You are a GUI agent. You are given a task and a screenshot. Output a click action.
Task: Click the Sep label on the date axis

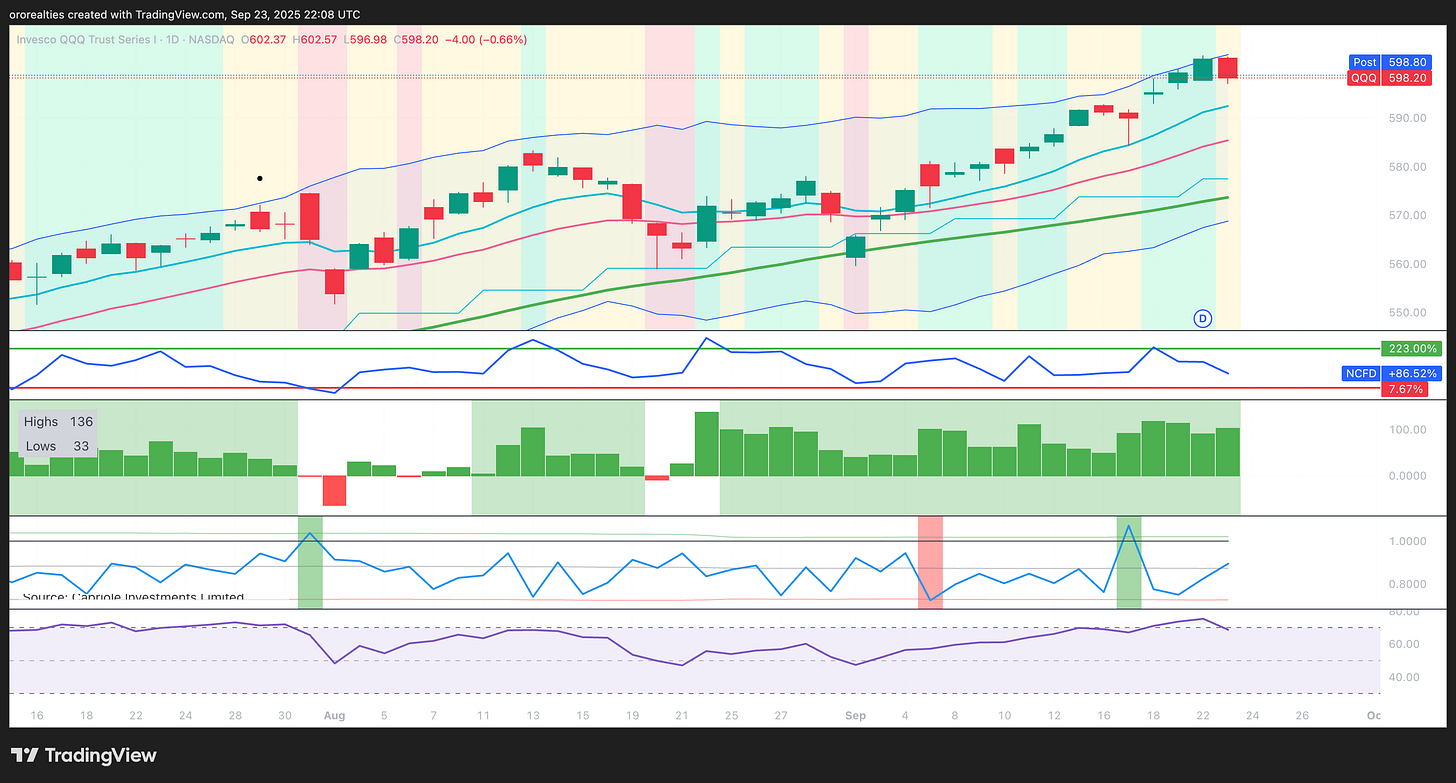[855, 716]
